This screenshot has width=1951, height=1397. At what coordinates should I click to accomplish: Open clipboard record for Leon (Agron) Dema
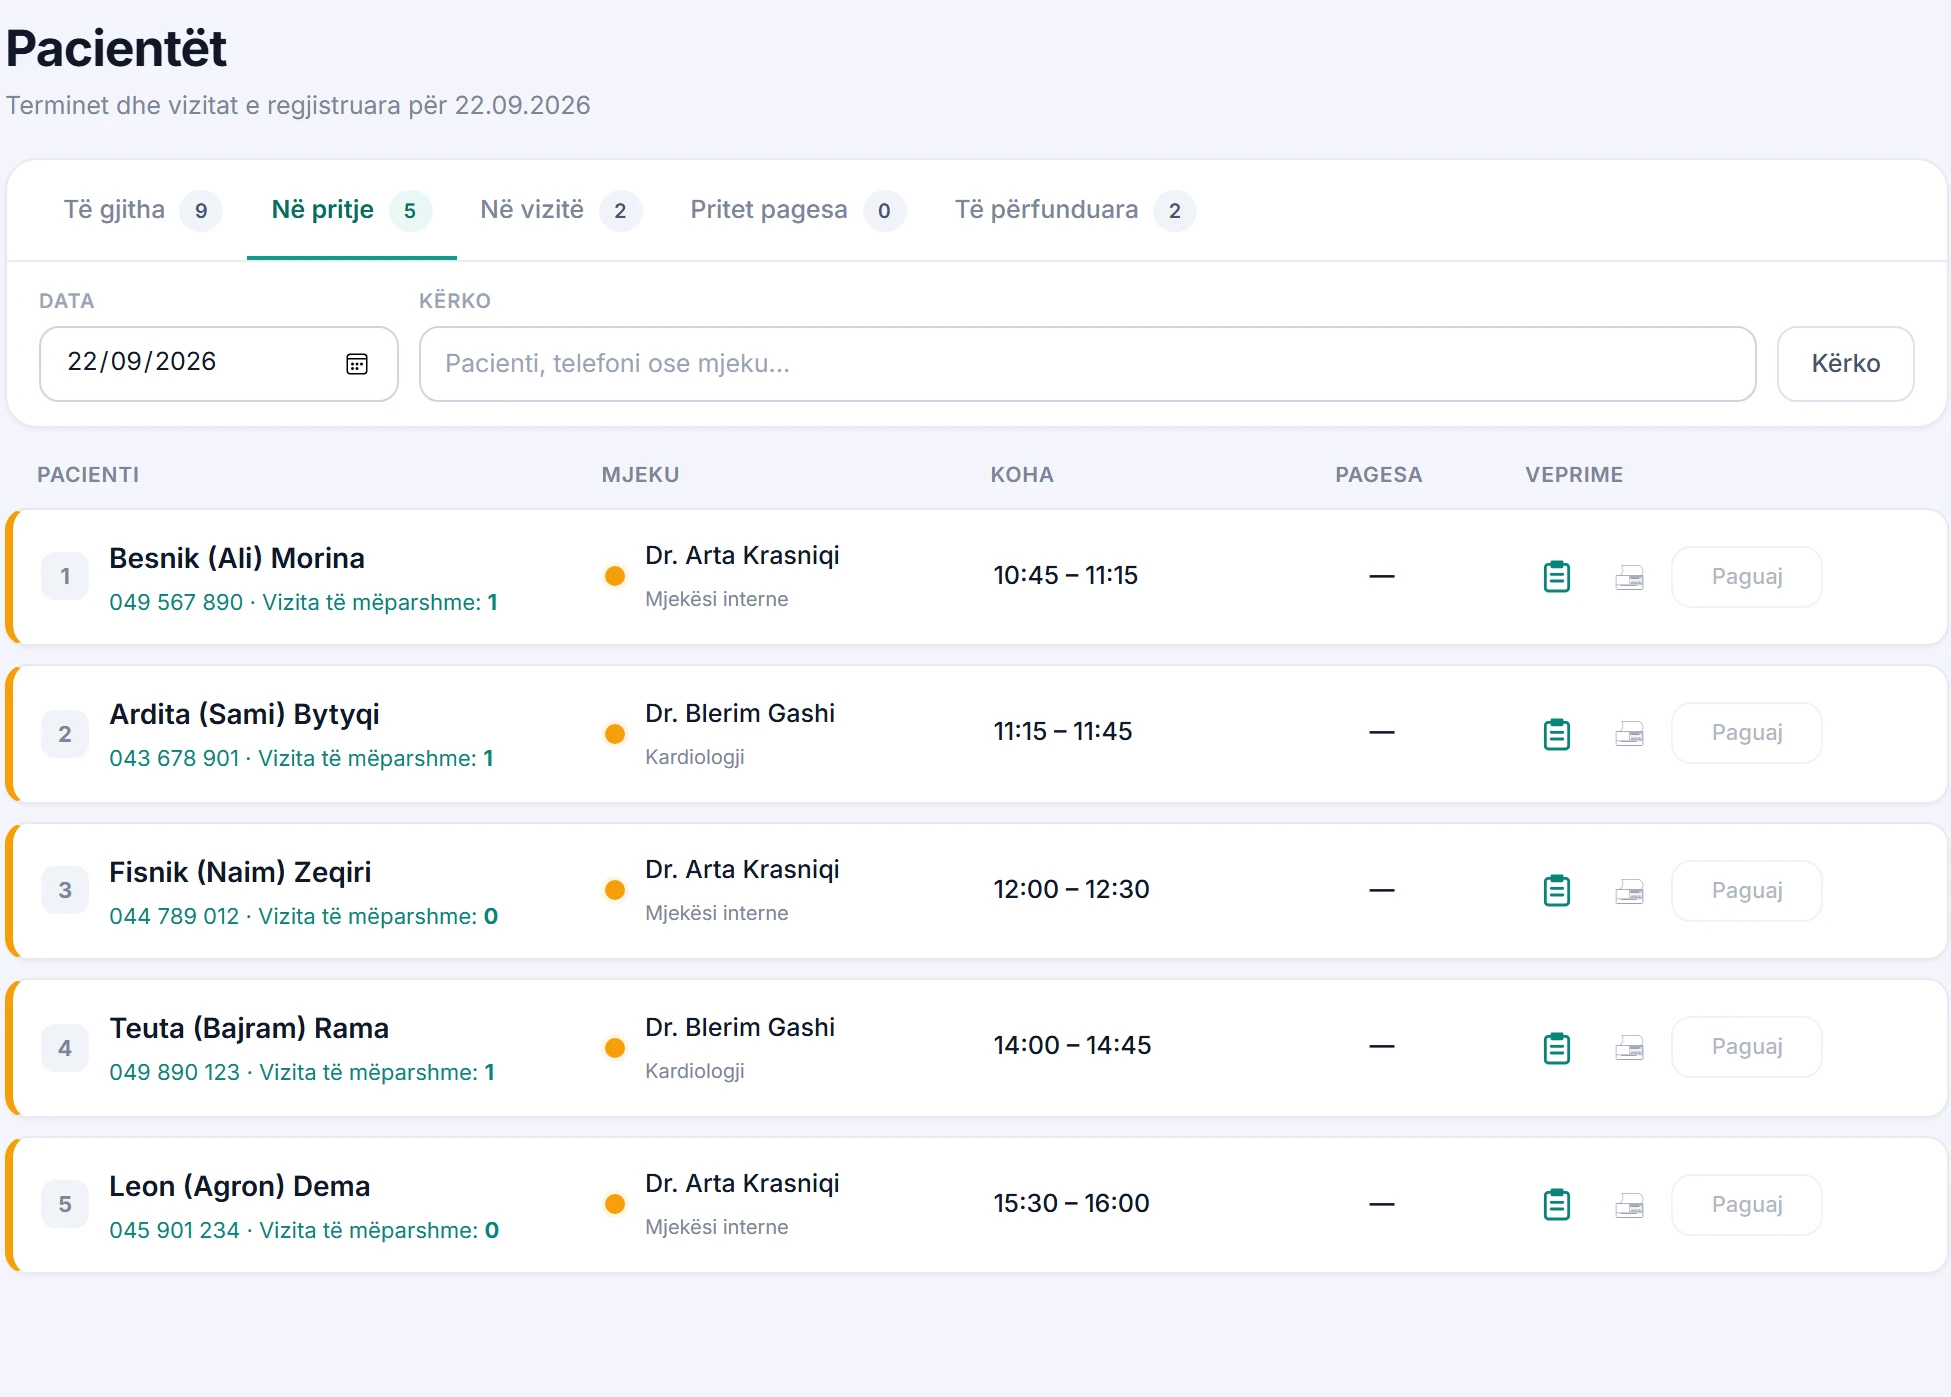(1557, 1204)
